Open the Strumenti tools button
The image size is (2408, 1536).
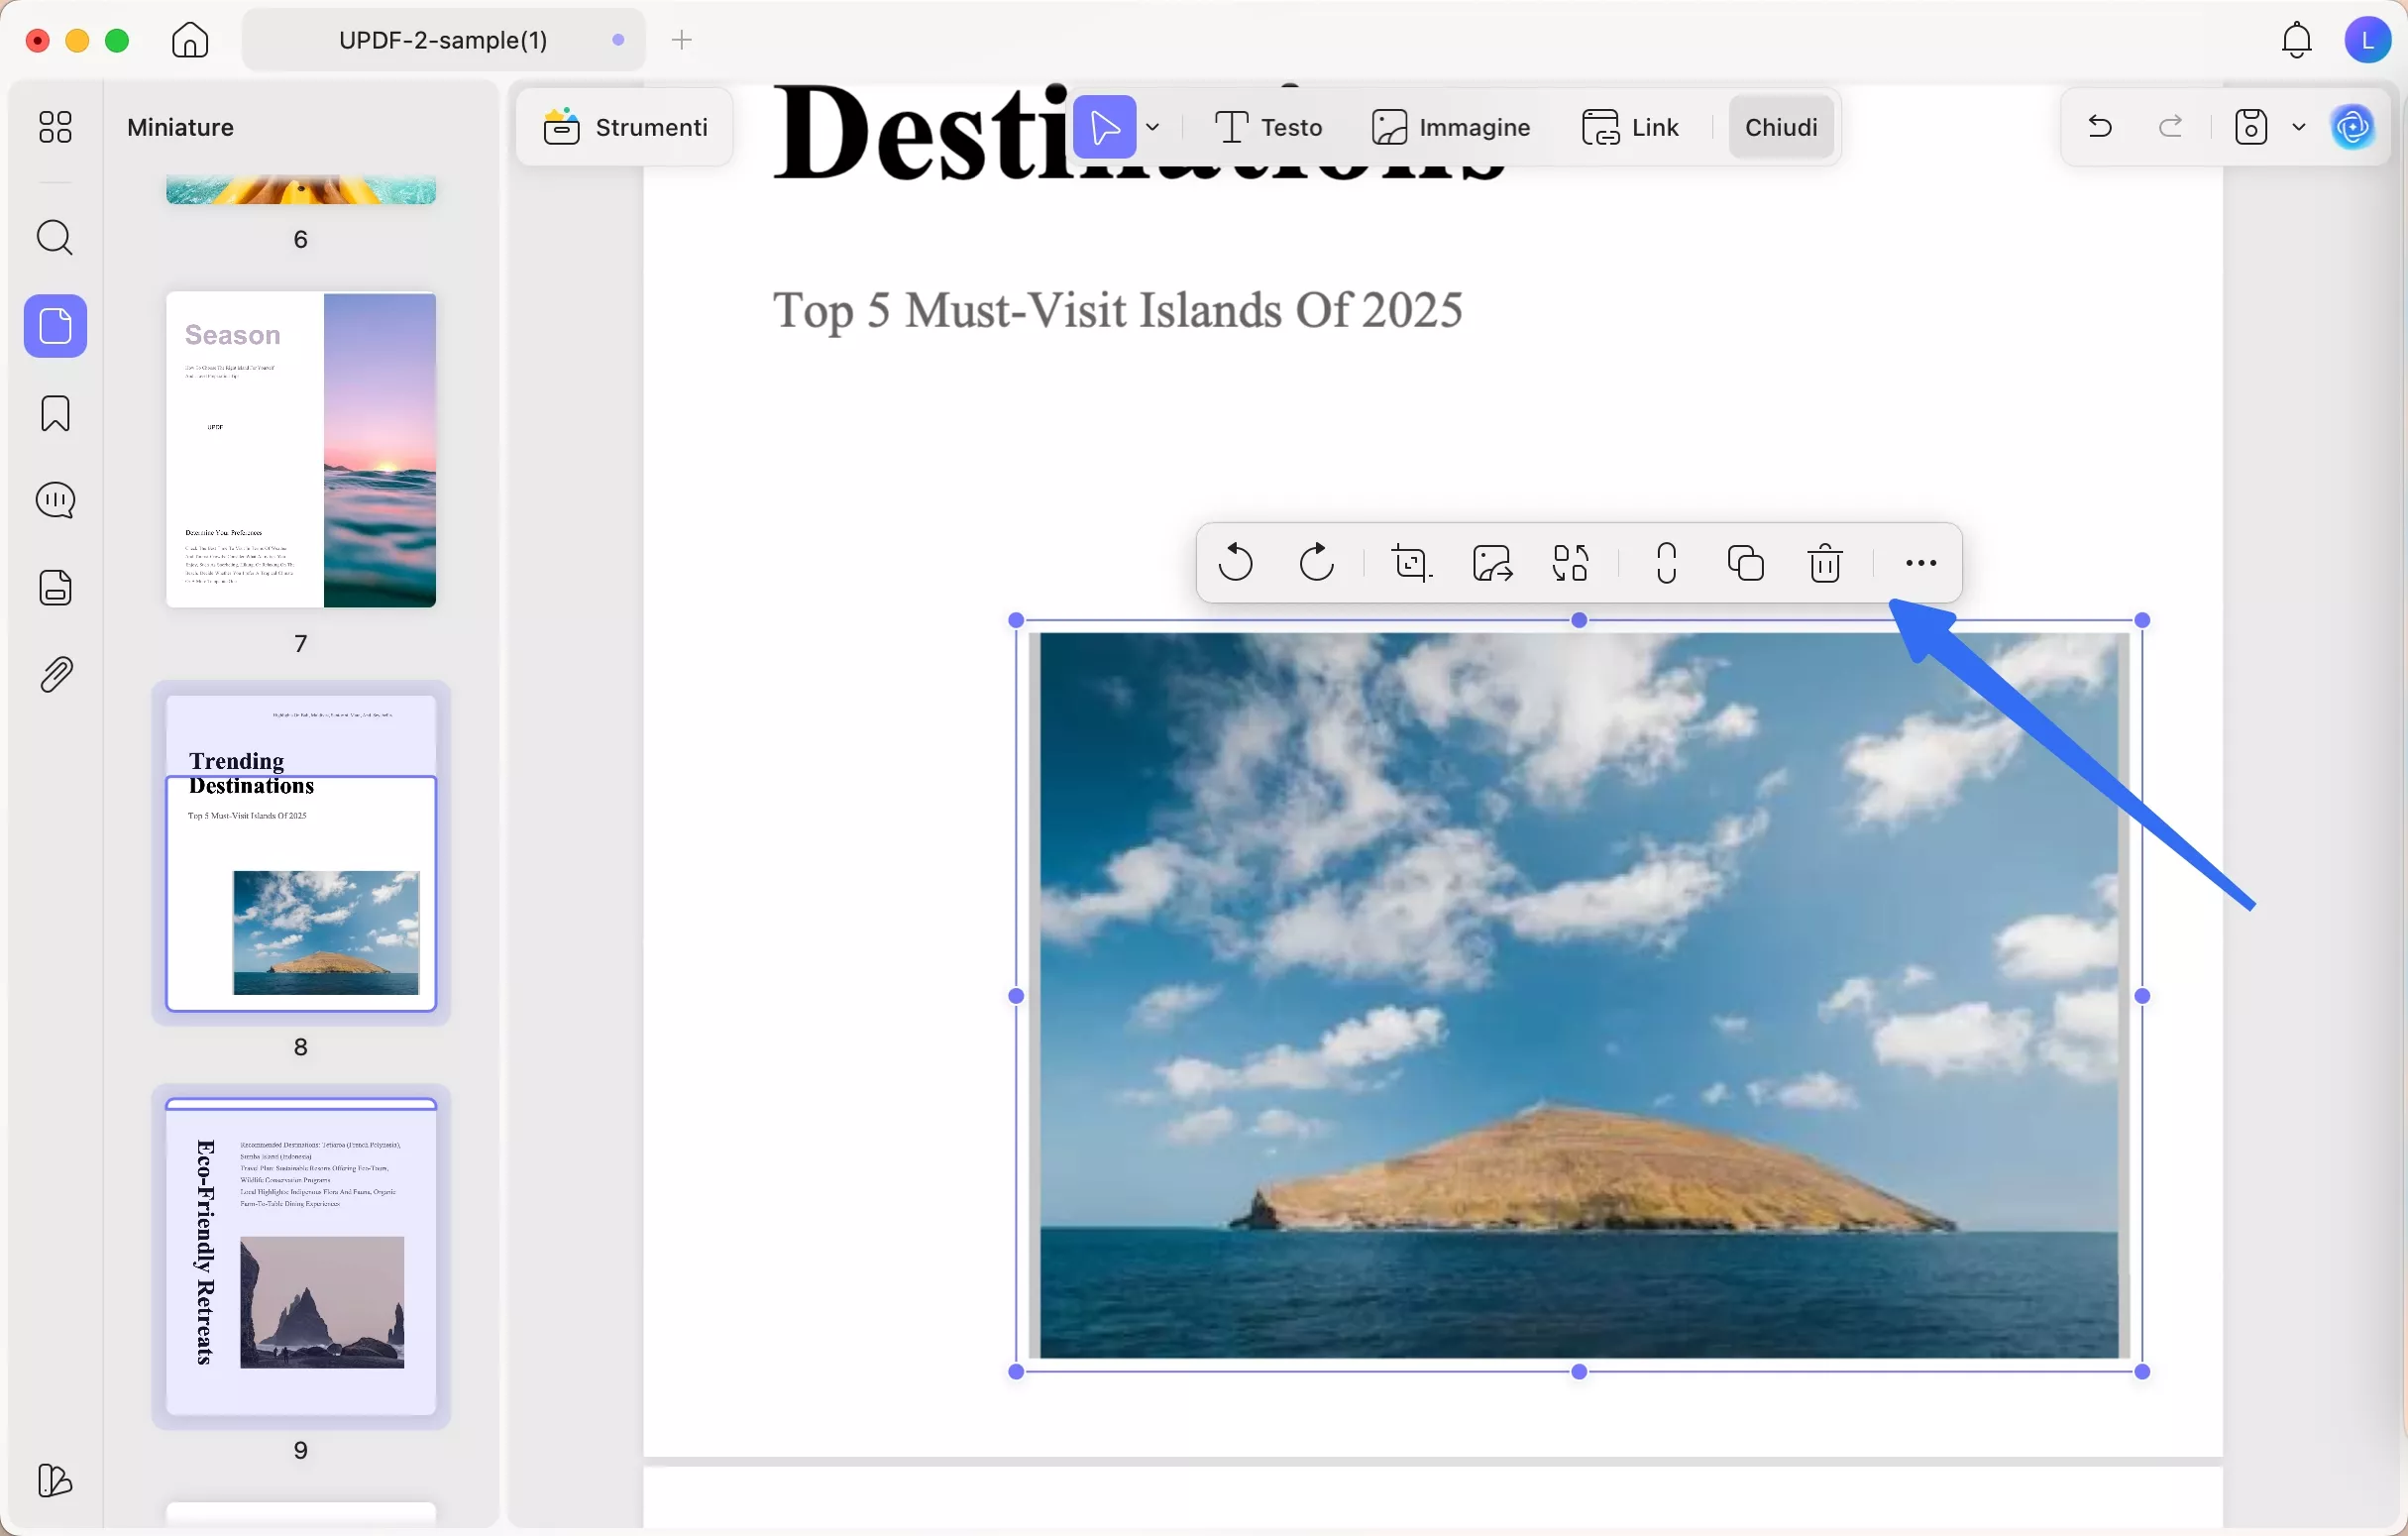coord(626,127)
